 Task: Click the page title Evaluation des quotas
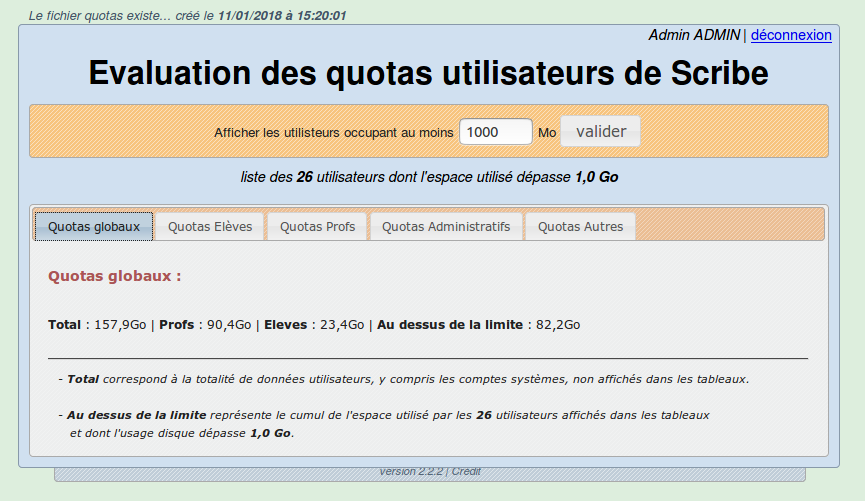(428, 74)
